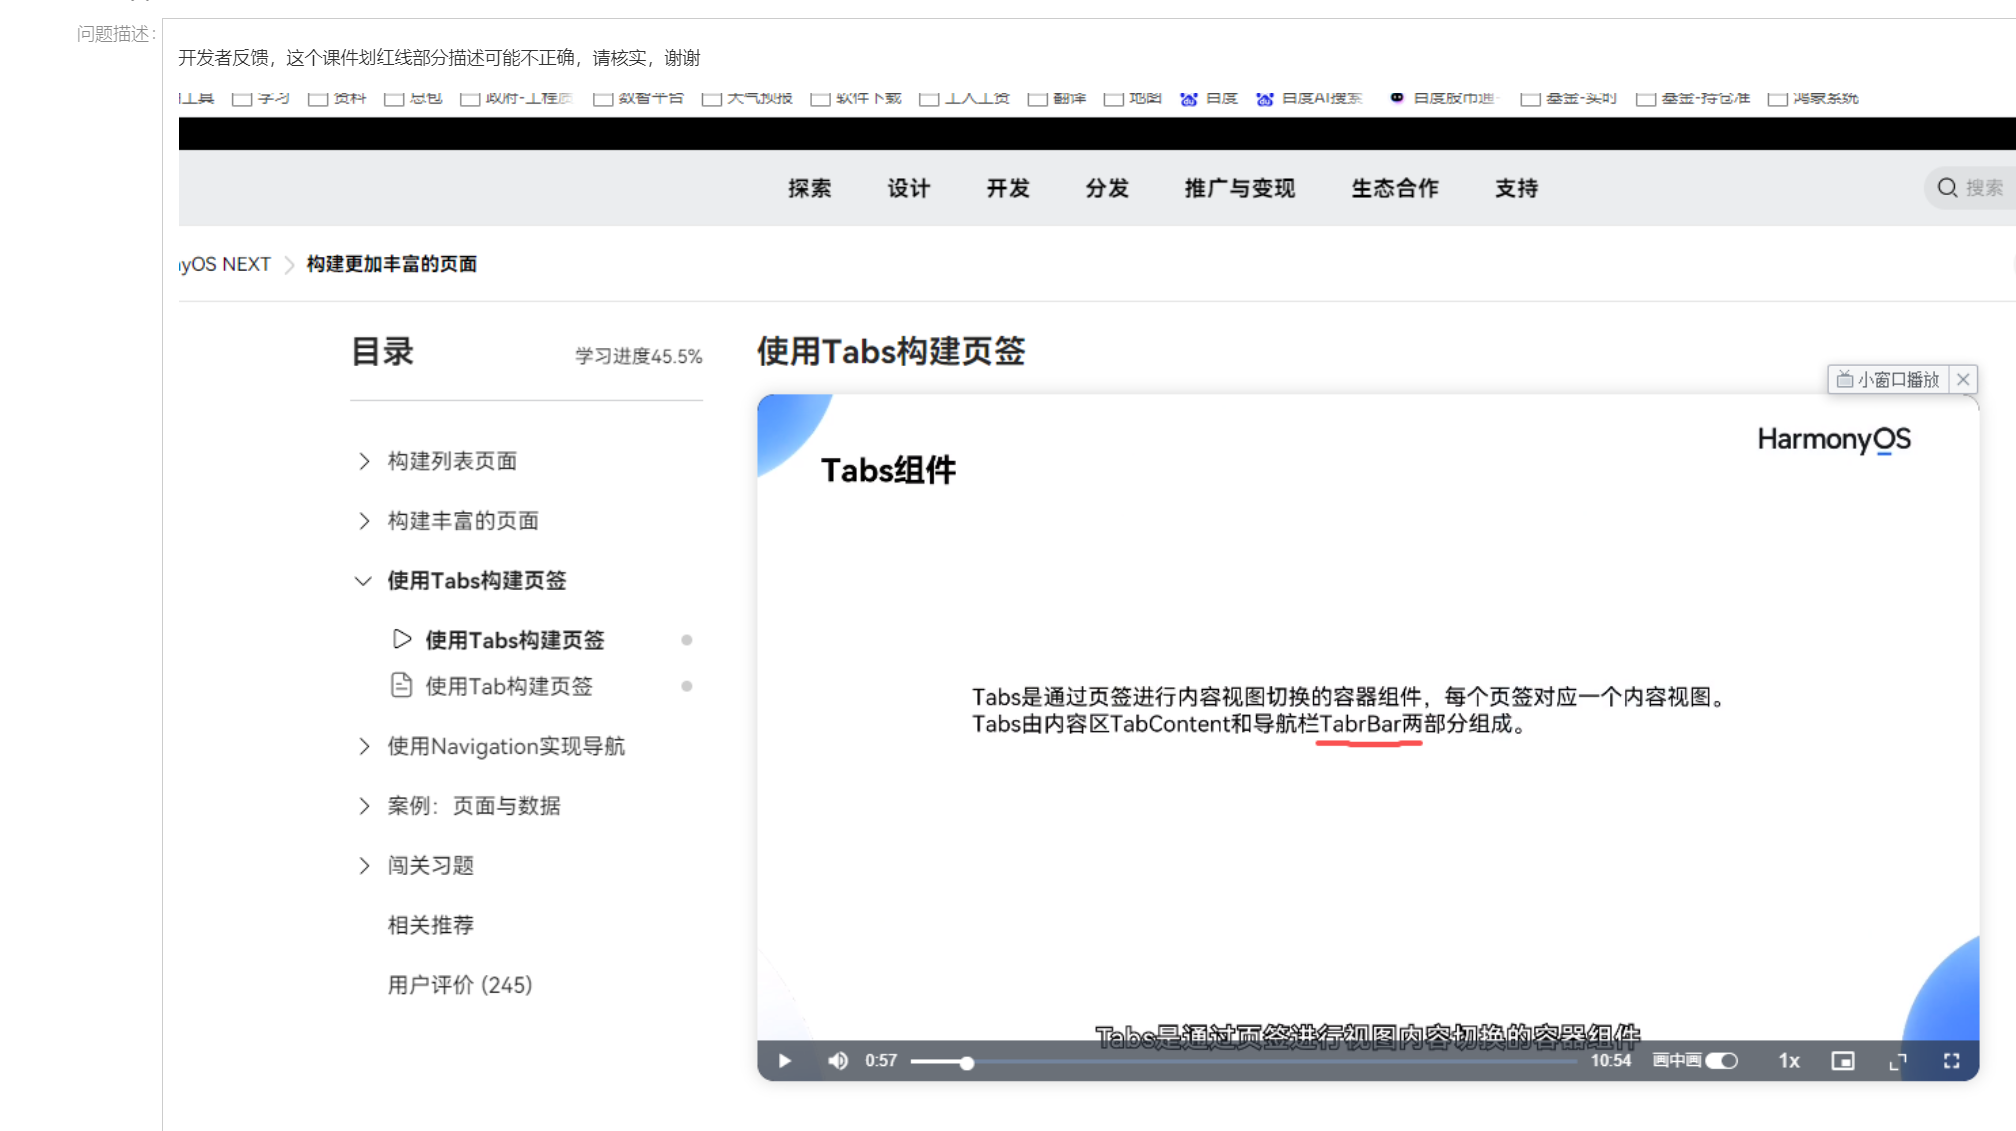Click the video progress slider handle
Image resolution: width=2016 pixels, height=1131 pixels.
[967, 1063]
